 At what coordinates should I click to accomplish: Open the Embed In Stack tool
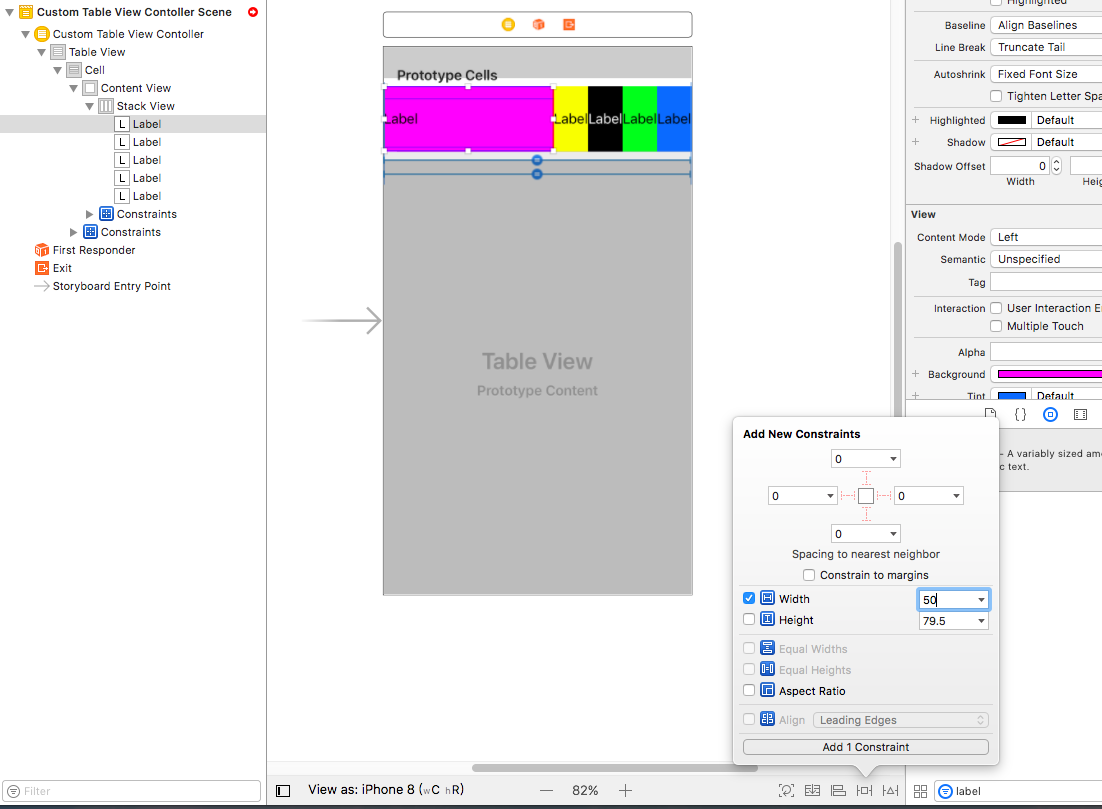pyautogui.click(x=813, y=790)
